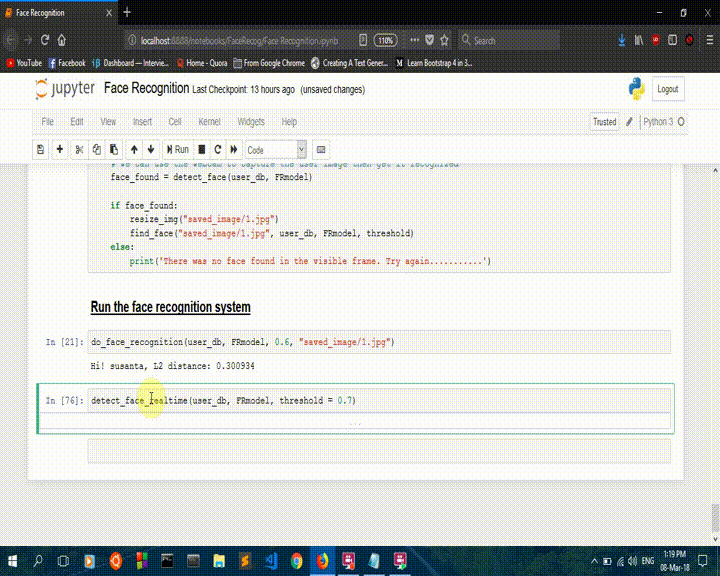Open From Google Chrome bookmarks folder

click(269, 63)
